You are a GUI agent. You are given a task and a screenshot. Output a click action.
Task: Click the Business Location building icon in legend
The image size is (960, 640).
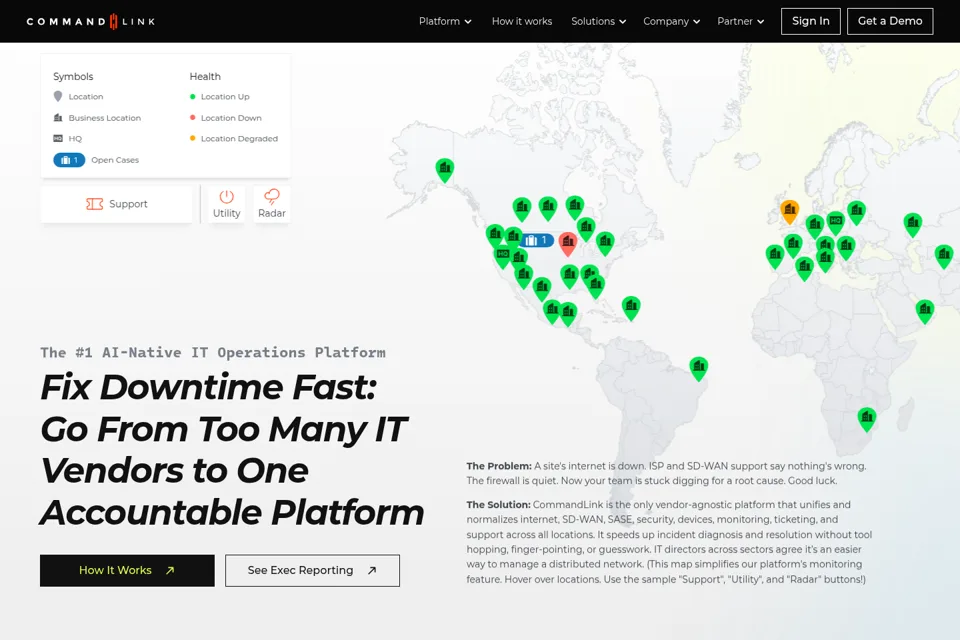click(58, 118)
